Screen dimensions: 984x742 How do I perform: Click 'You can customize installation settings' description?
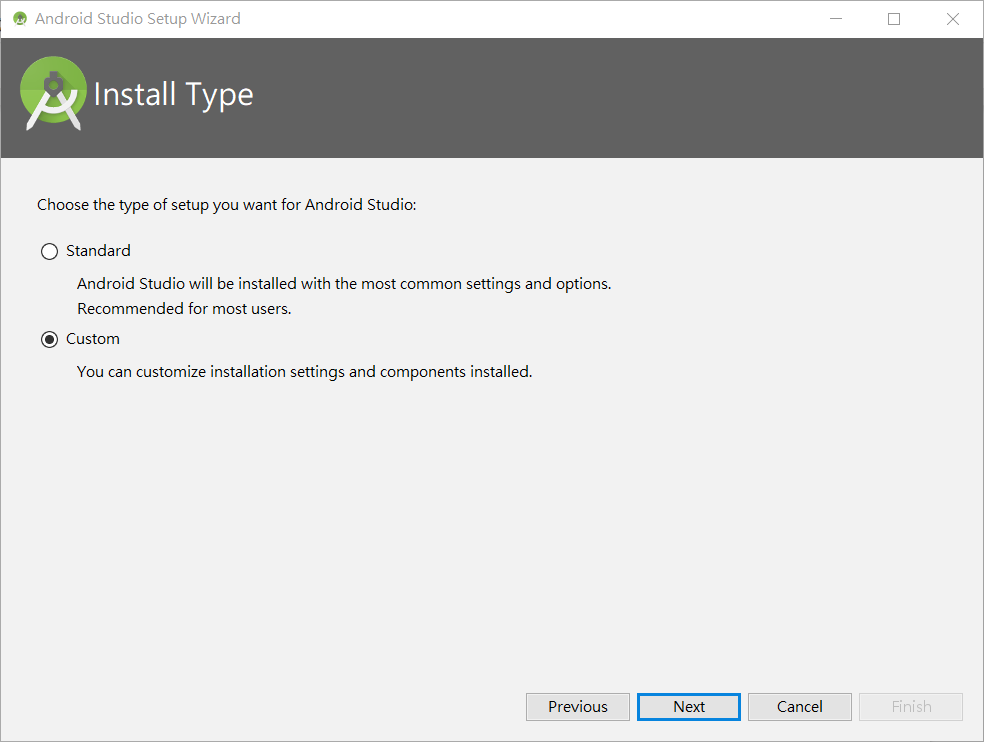(x=304, y=372)
